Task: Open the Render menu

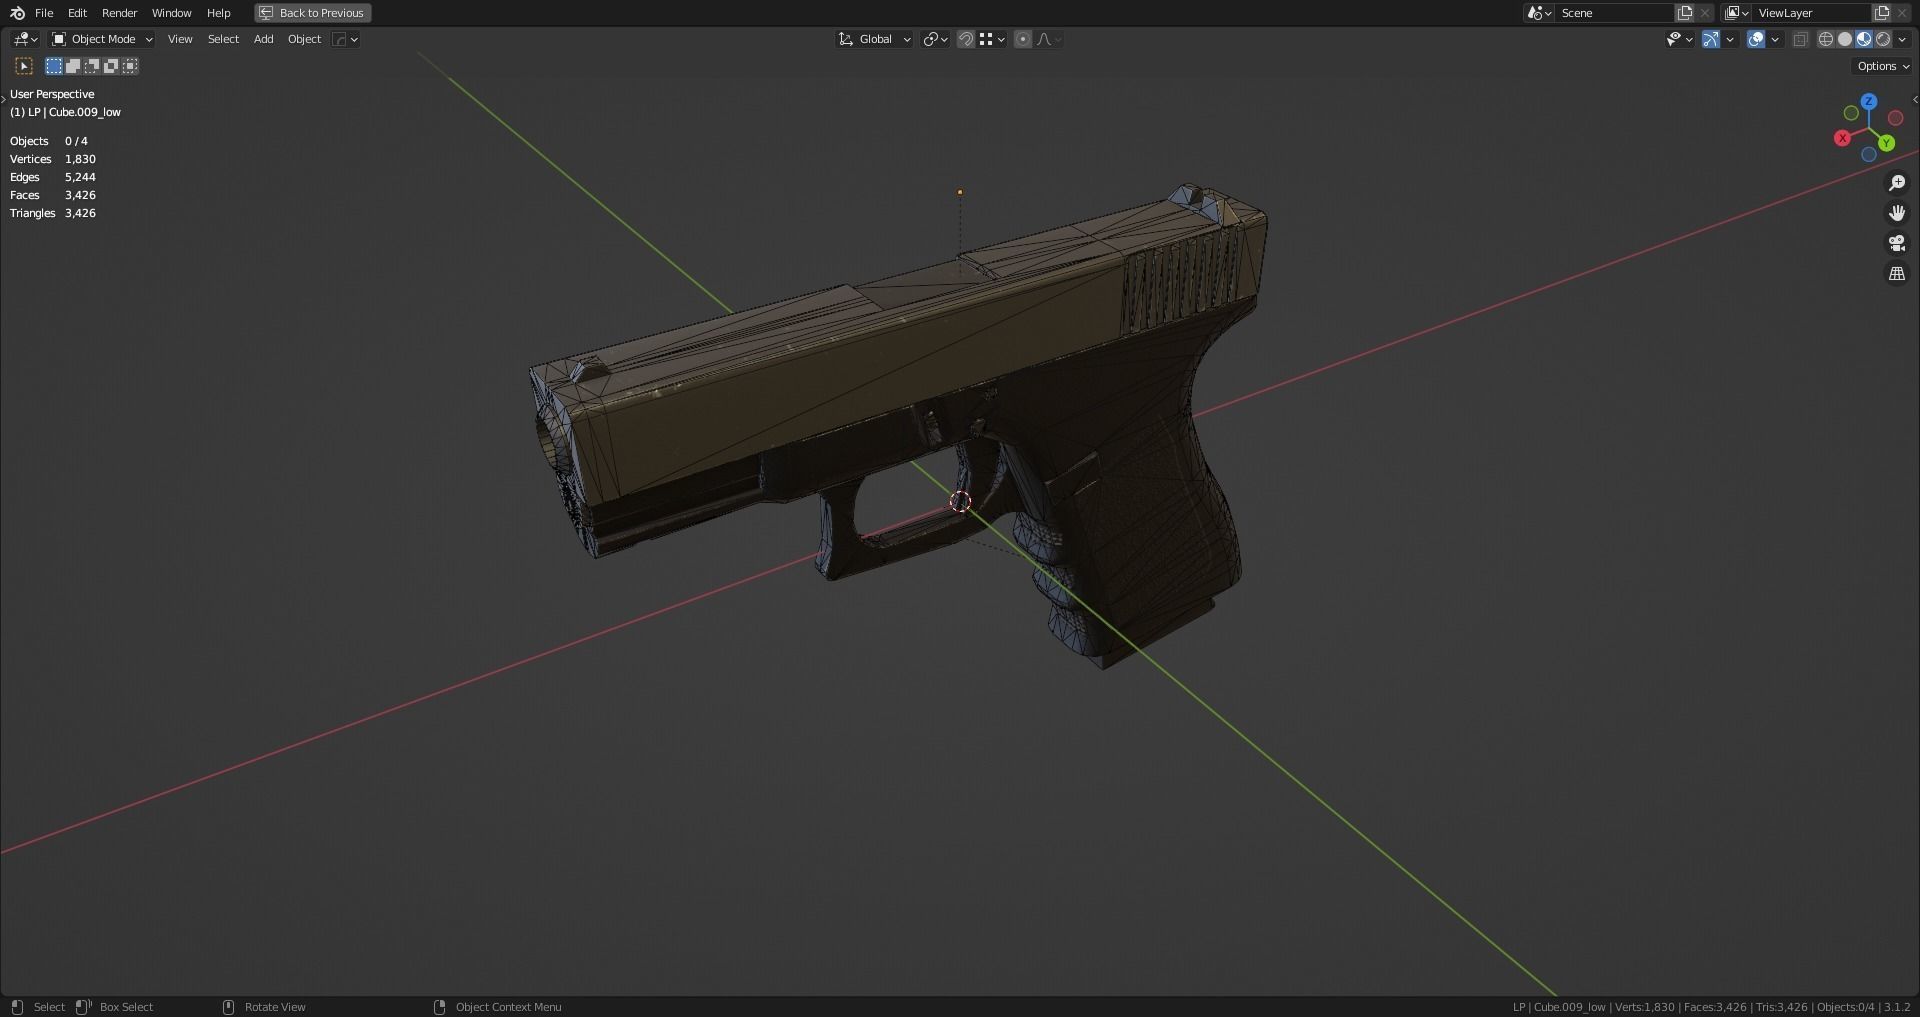Action: click(119, 13)
